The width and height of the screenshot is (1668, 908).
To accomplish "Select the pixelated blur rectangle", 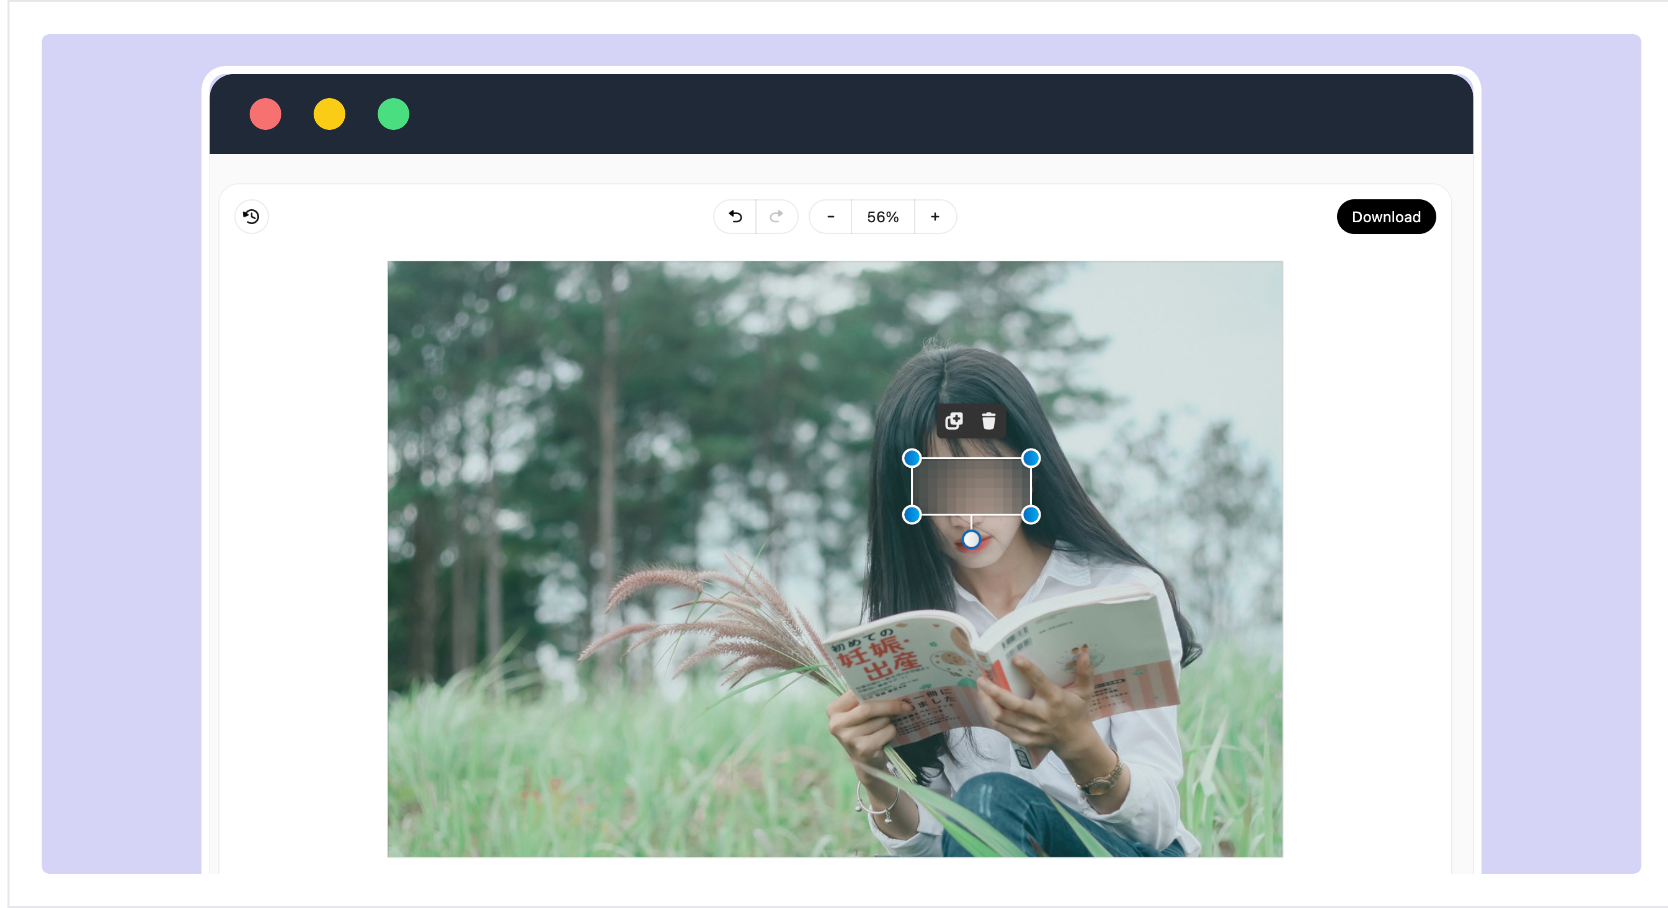I will (x=971, y=486).
